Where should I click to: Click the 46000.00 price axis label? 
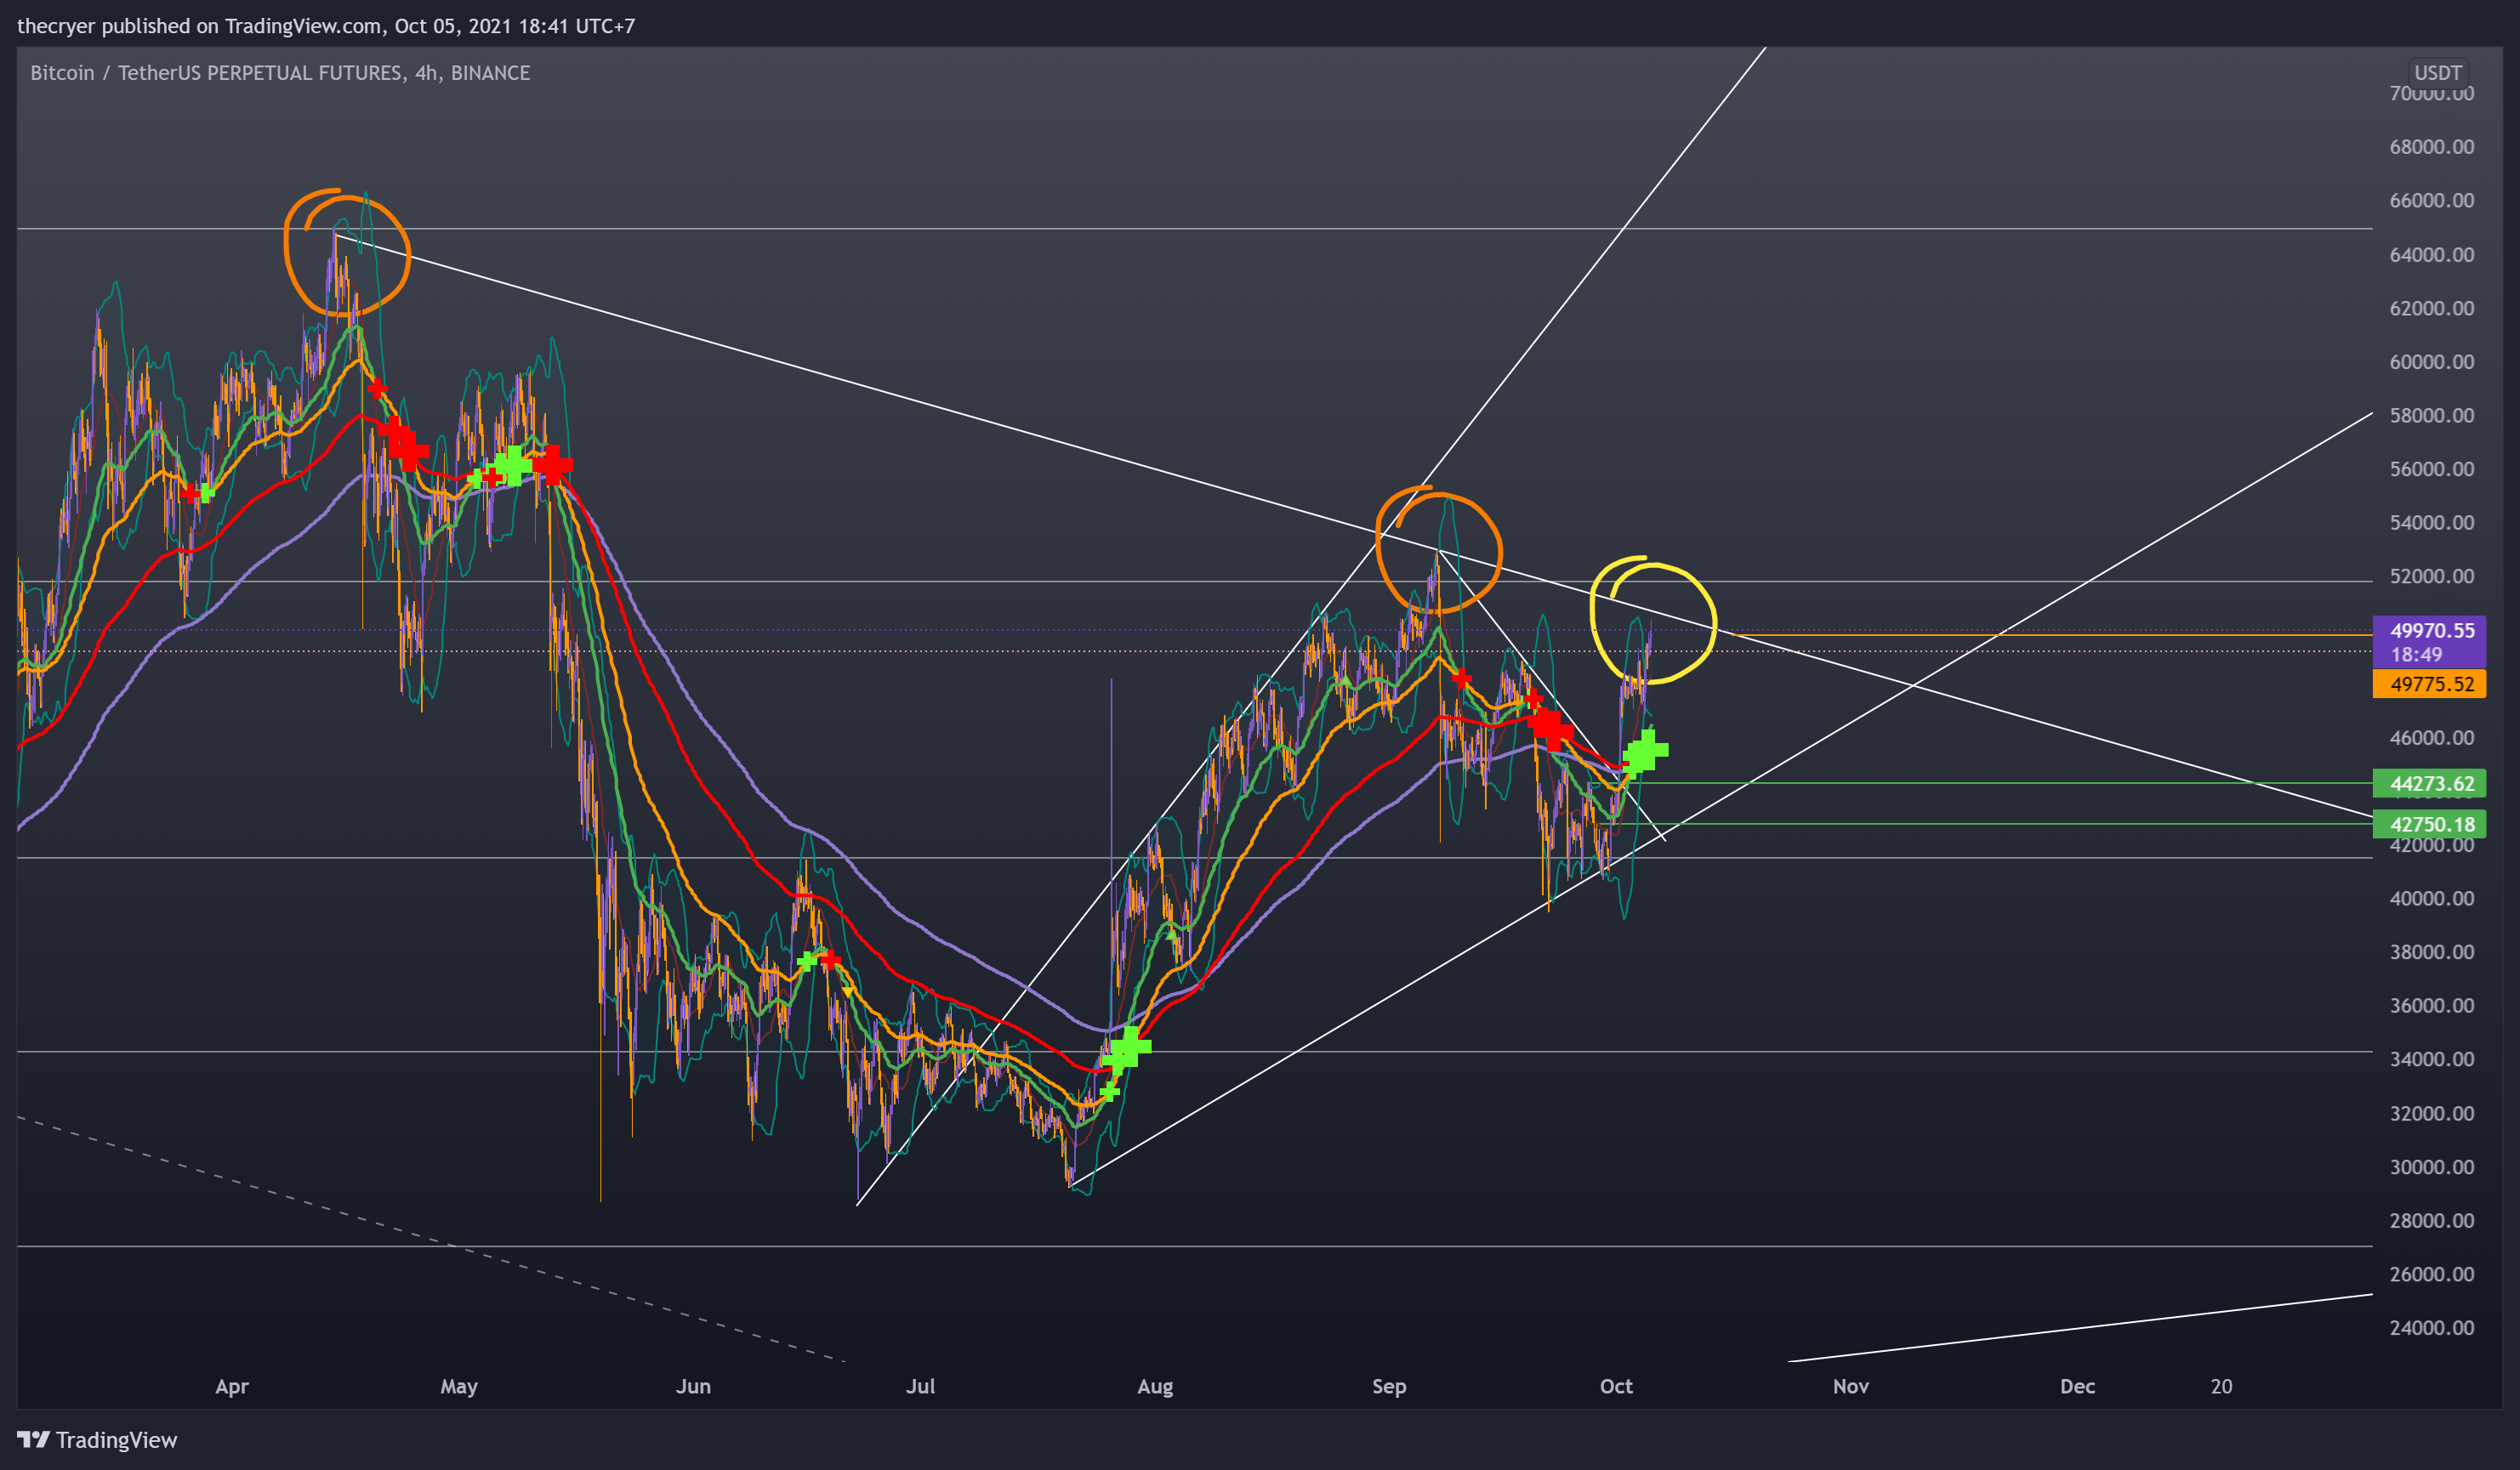point(2432,738)
